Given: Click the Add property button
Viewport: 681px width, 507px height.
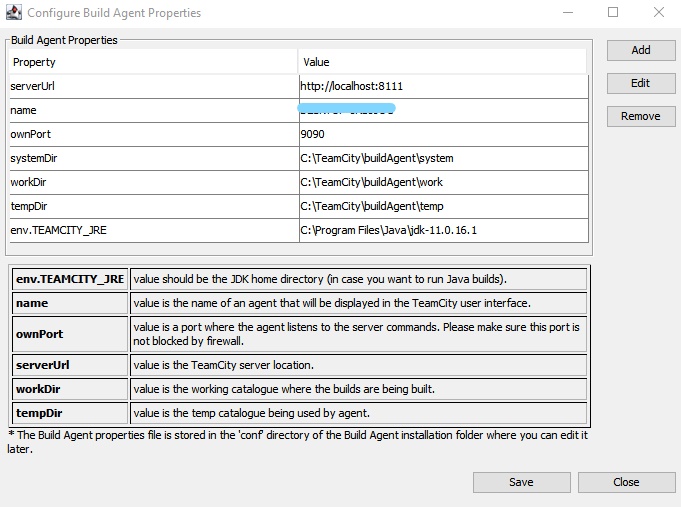Looking at the screenshot, I should [x=641, y=50].
